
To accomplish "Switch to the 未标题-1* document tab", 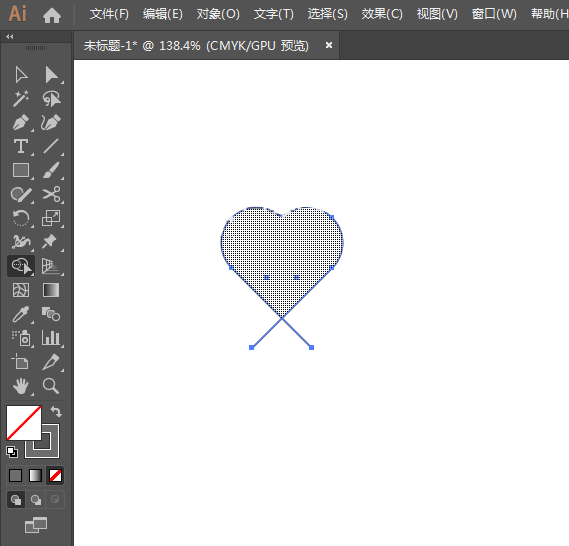I will coord(196,46).
